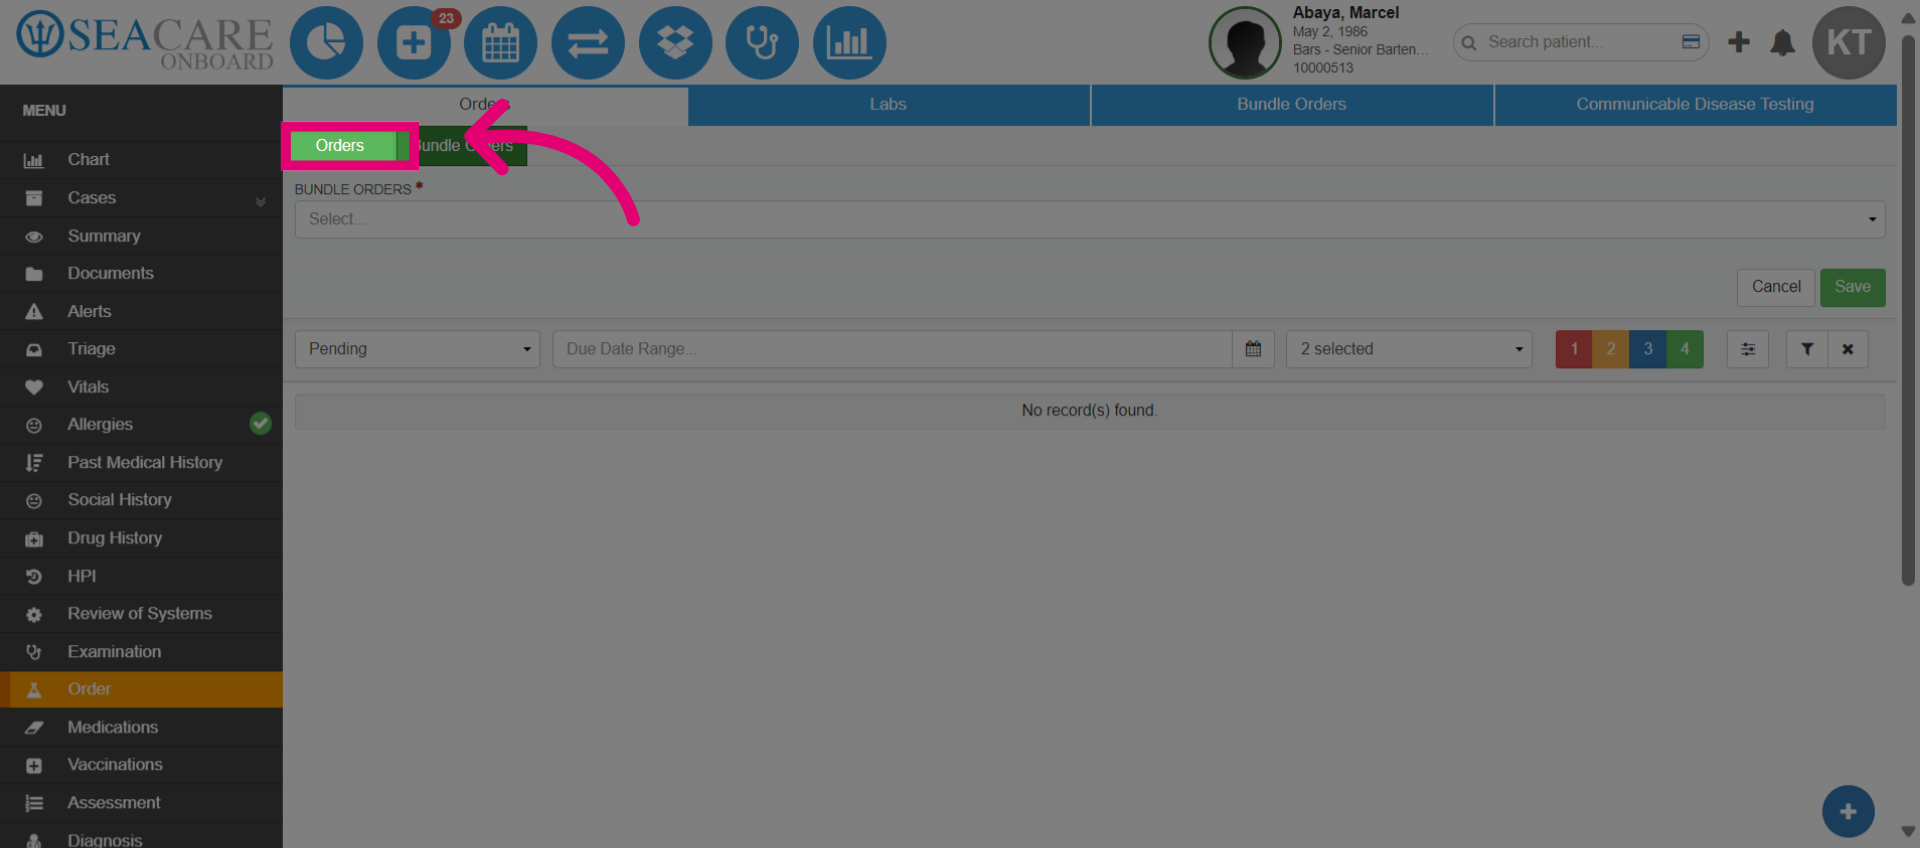
Task: Open the KT user profile avatar
Action: [x=1849, y=43]
